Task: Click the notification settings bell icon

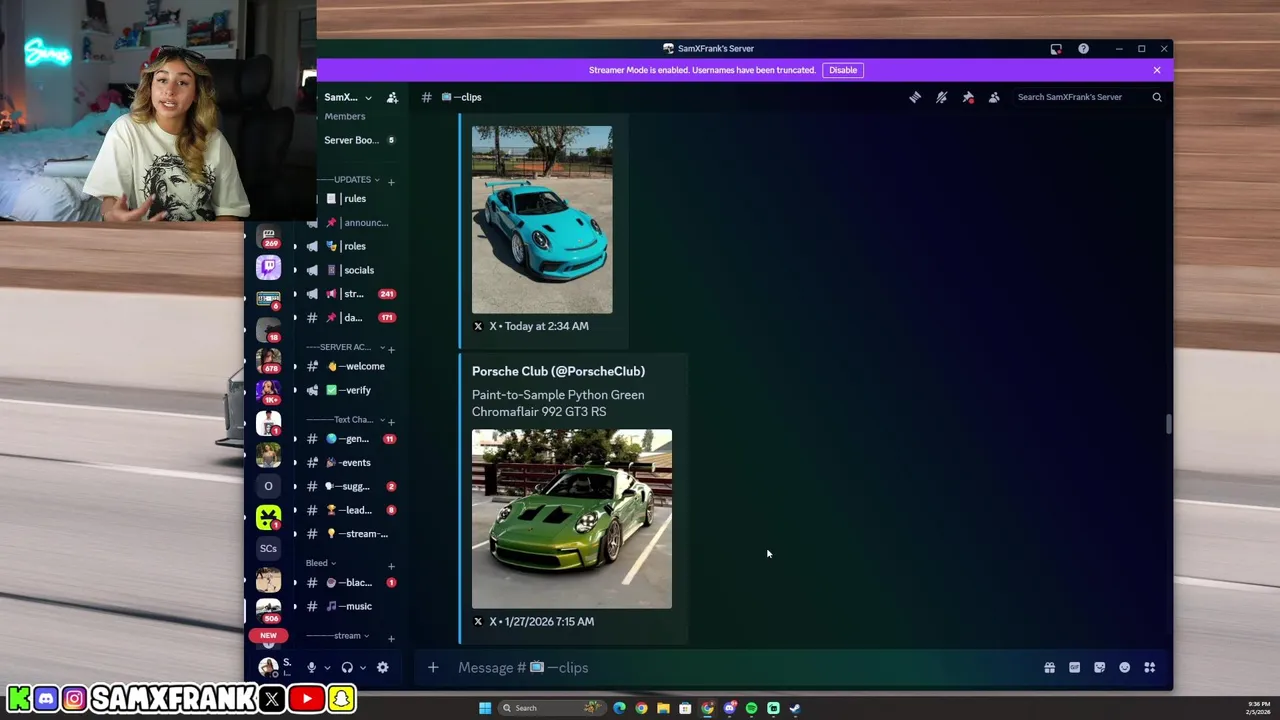Action: pos(941,97)
